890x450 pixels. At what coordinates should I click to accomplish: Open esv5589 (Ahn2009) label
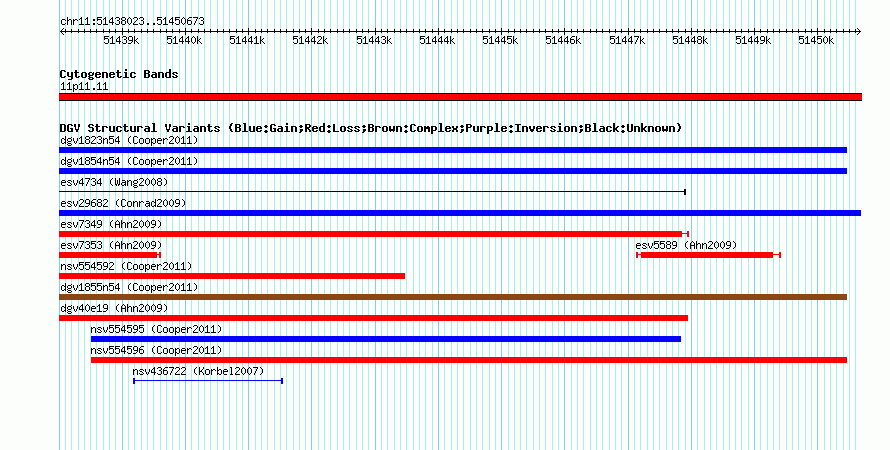[686, 245]
